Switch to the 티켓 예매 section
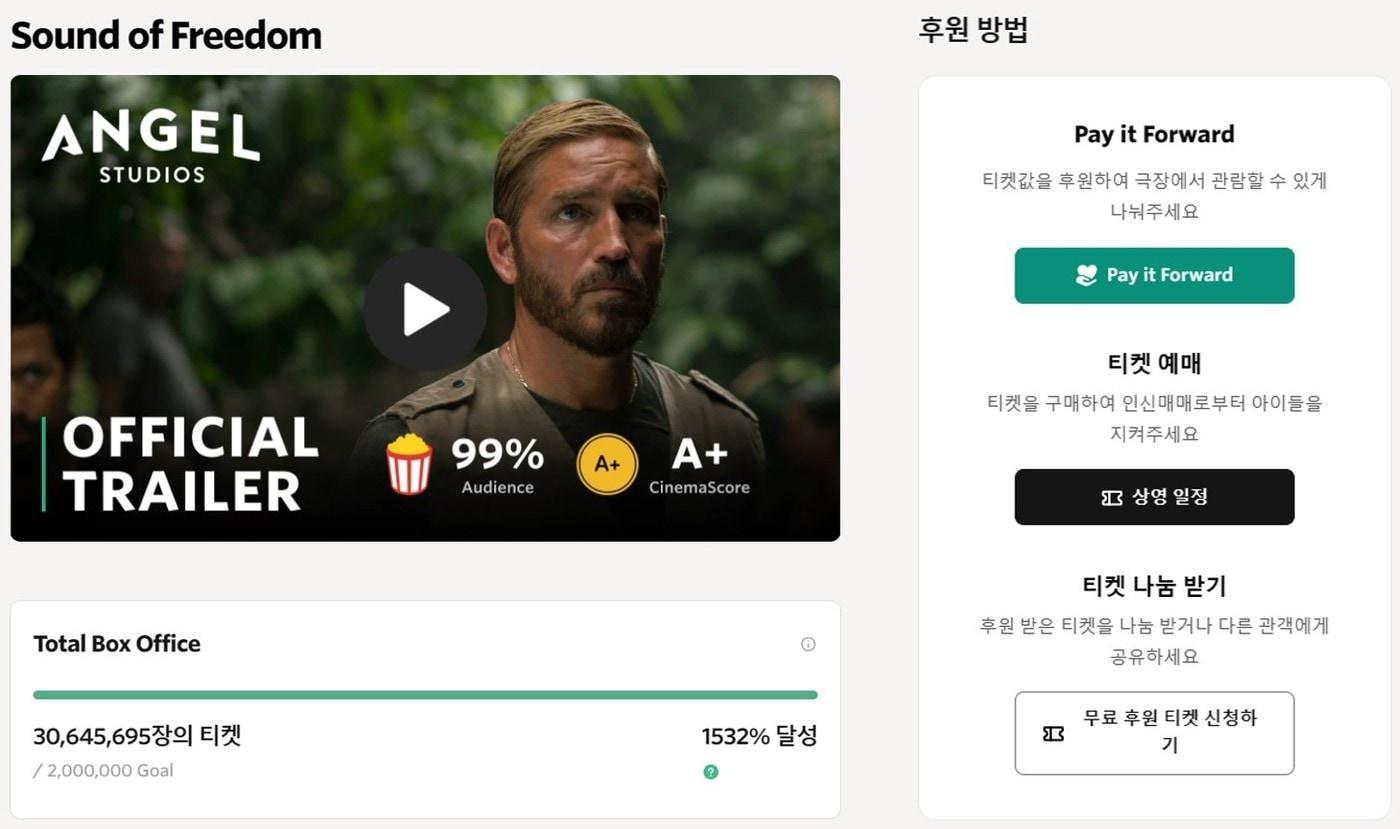The height and width of the screenshot is (829, 1400). pyautogui.click(x=1153, y=363)
